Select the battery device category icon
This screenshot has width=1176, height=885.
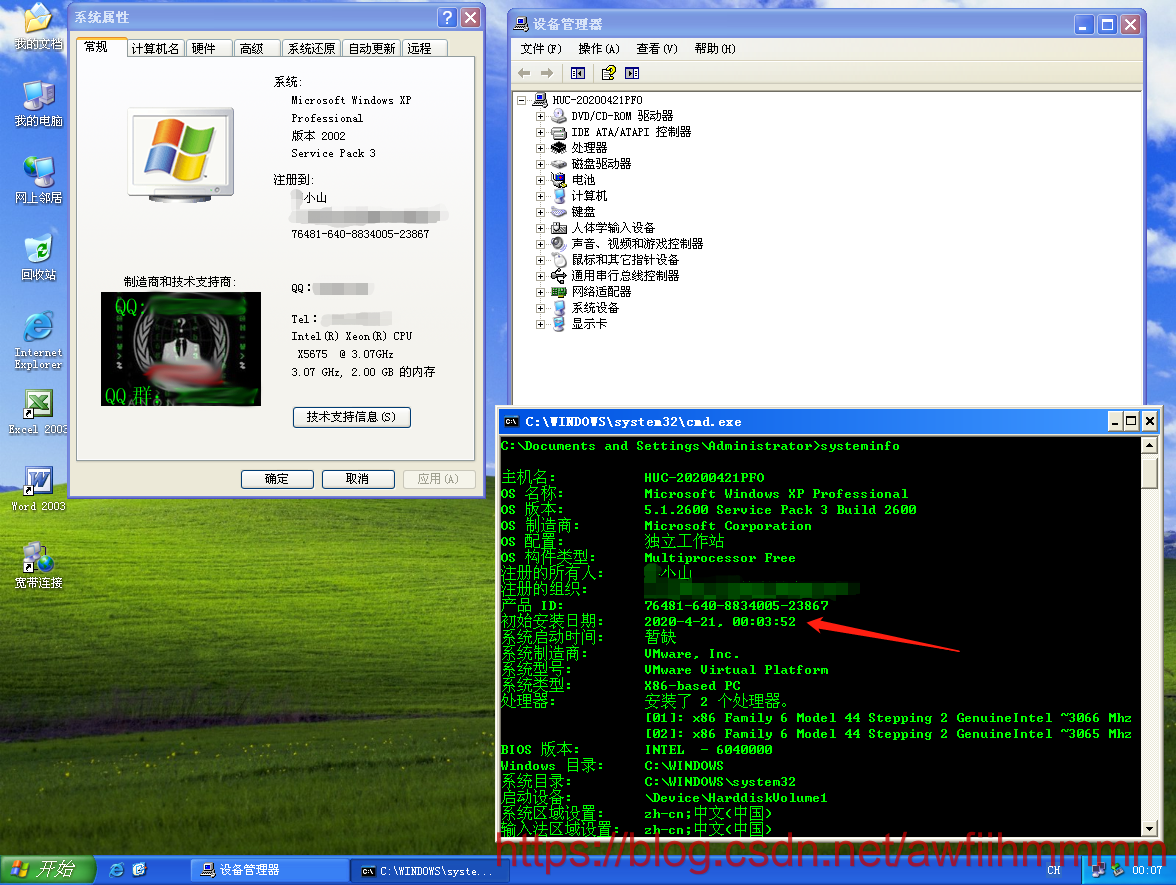(559, 180)
